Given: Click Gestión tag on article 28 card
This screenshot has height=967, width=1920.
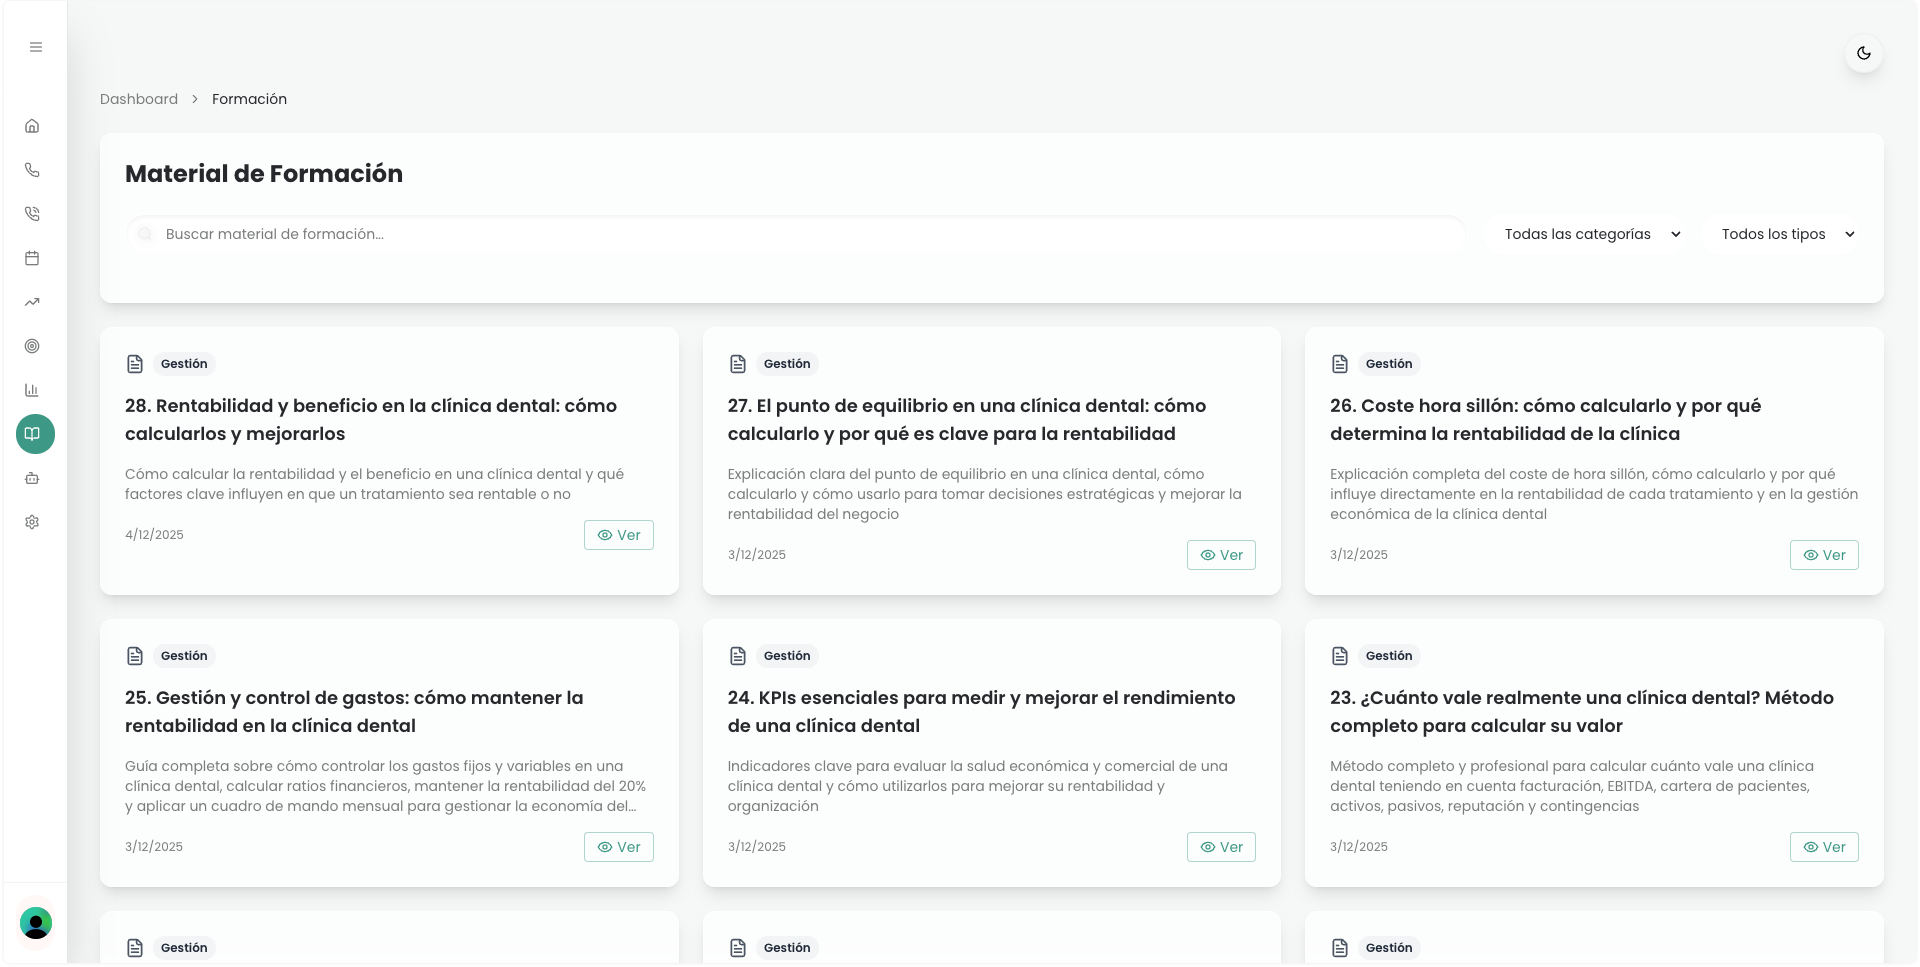Looking at the screenshot, I should [x=184, y=364].
